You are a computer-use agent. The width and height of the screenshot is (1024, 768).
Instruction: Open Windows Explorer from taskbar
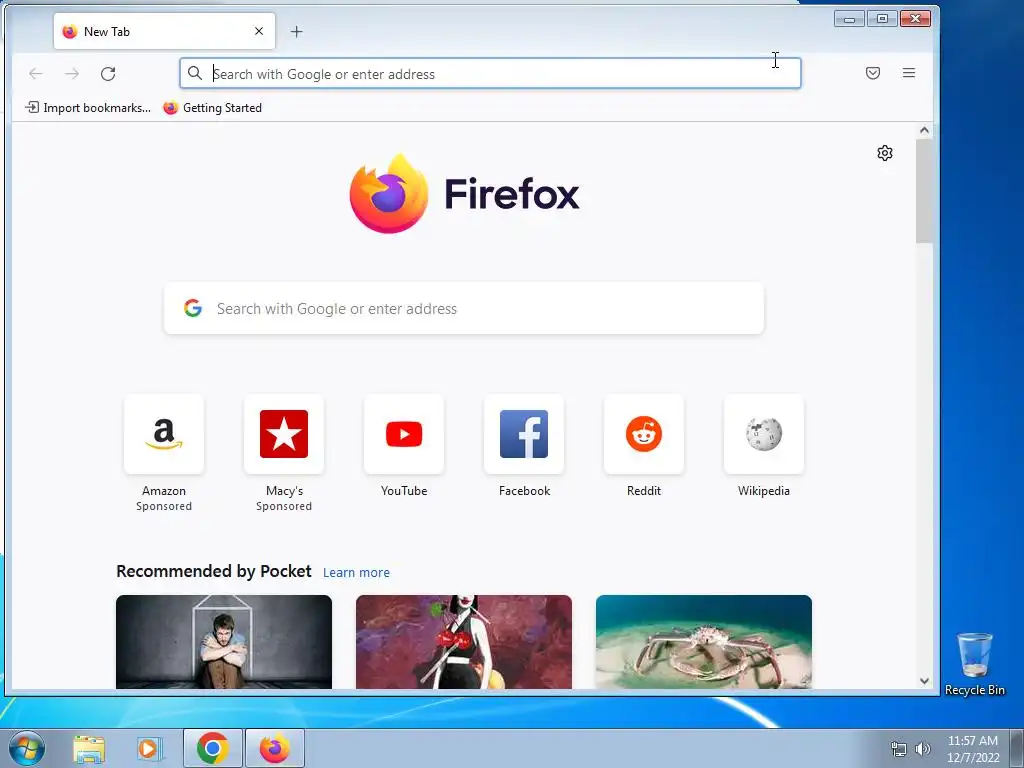click(x=89, y=748)
